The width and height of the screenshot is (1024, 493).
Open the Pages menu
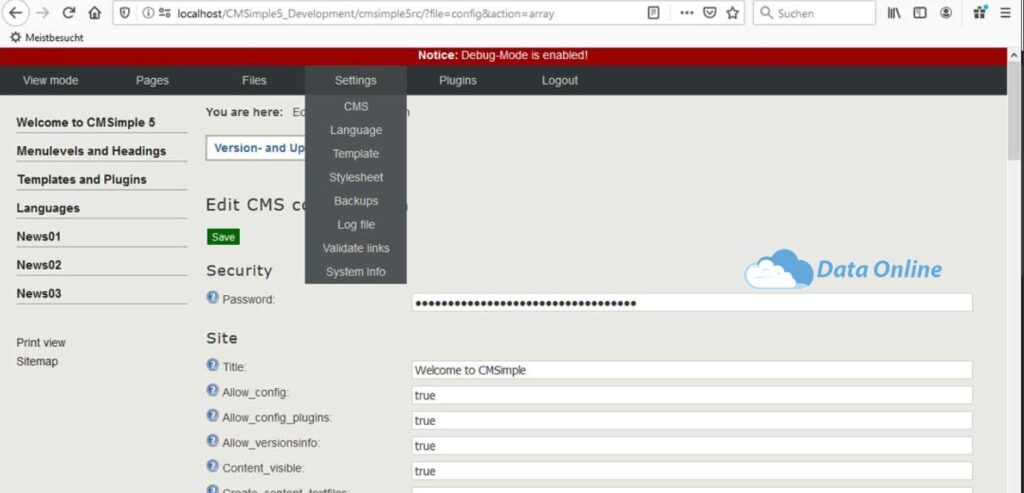click(x=152, y=80)
